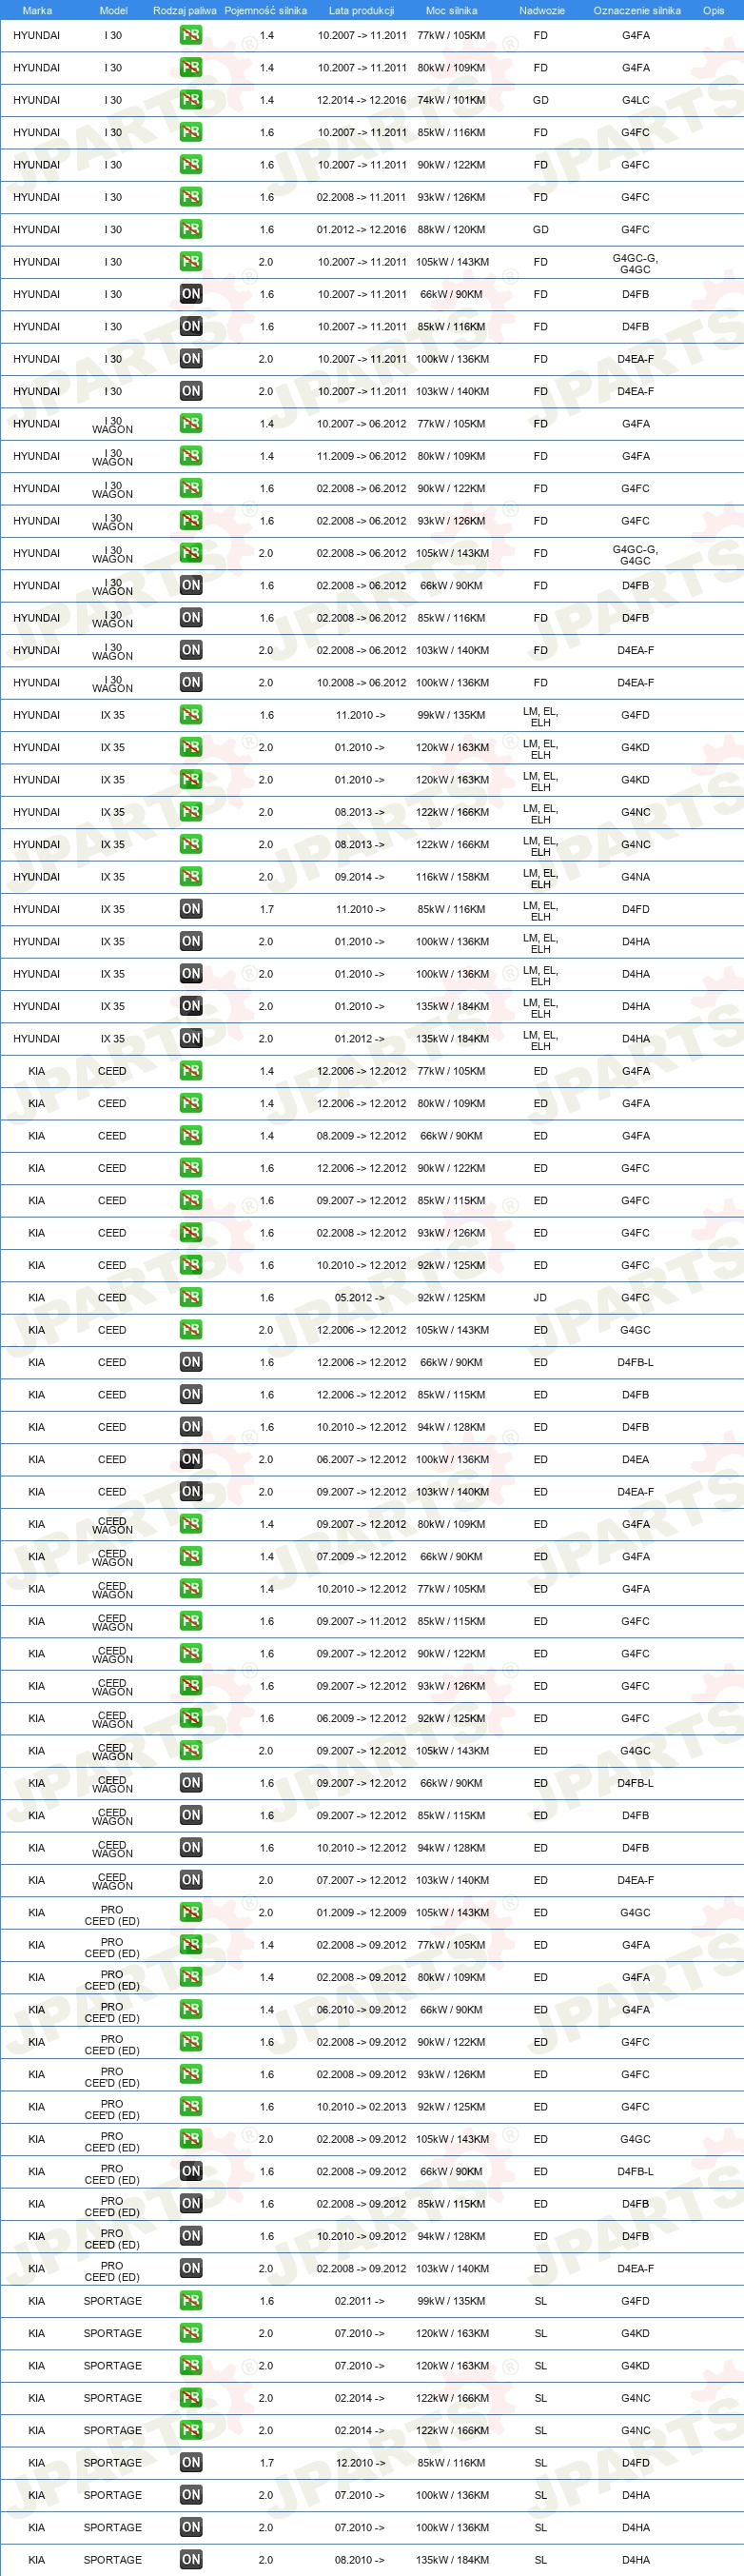This screenshot has height=2576, width=744.
Task: Select production date 09.2014 -> cell
Action: (x=359, y=877)
